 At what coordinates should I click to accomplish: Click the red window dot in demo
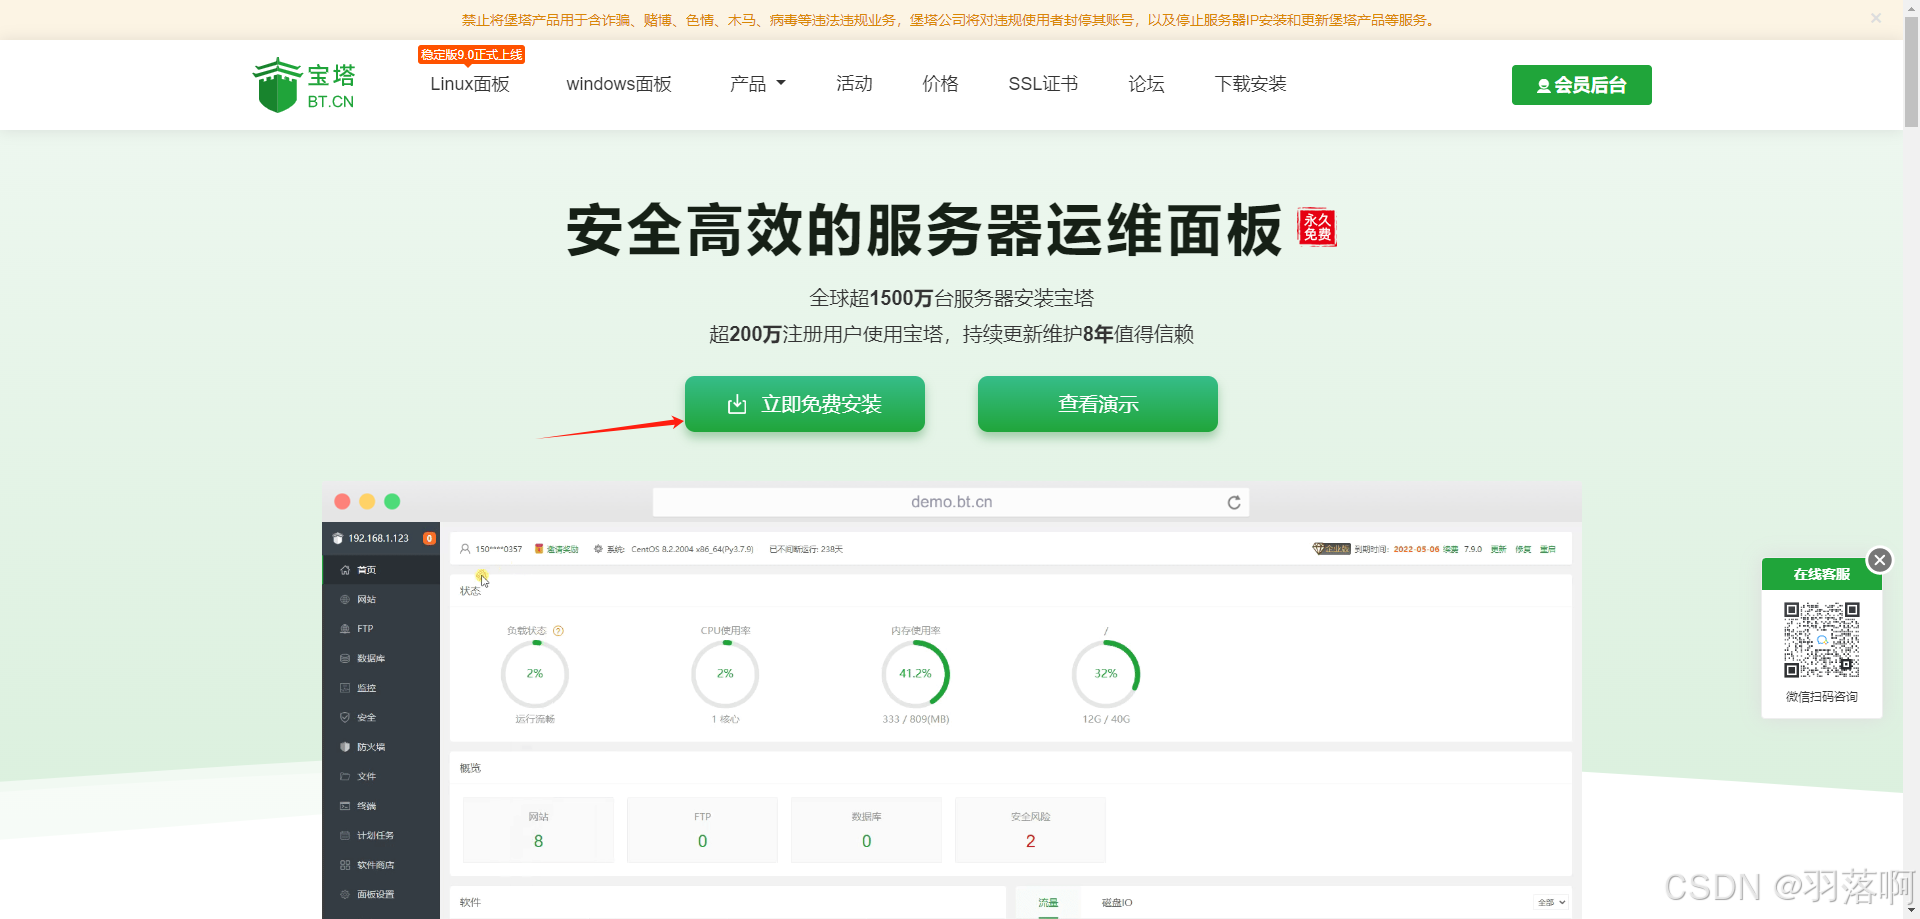[342, 501]
